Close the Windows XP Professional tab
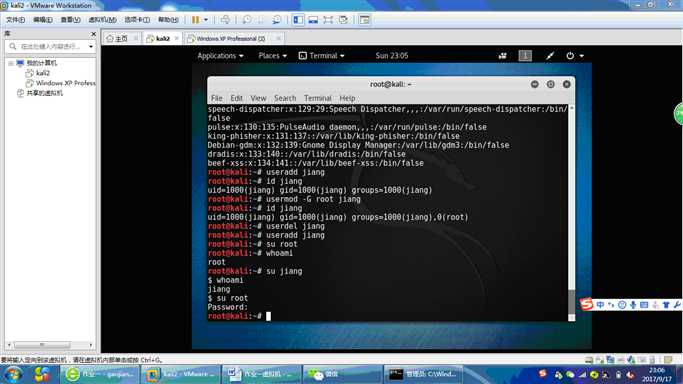The image size is (683, 384). coord(278,39)
